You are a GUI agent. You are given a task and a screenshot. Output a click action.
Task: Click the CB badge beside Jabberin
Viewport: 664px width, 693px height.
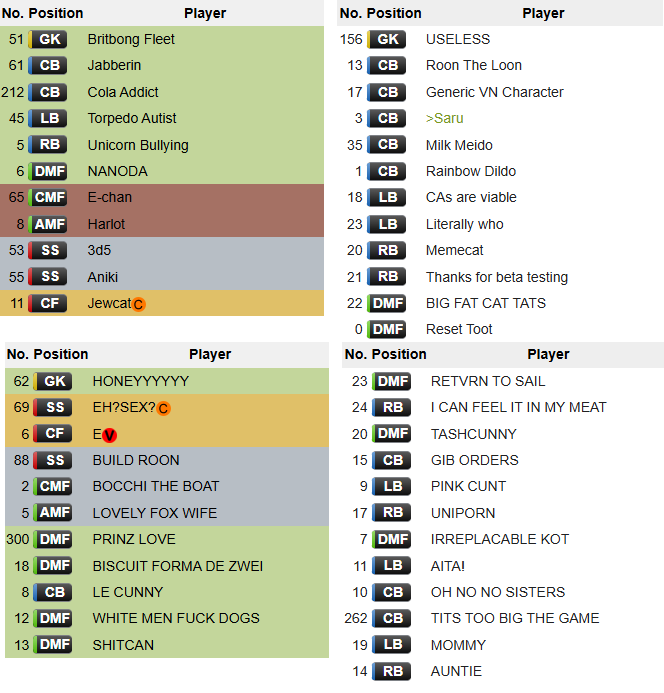(x=48, y=65)
